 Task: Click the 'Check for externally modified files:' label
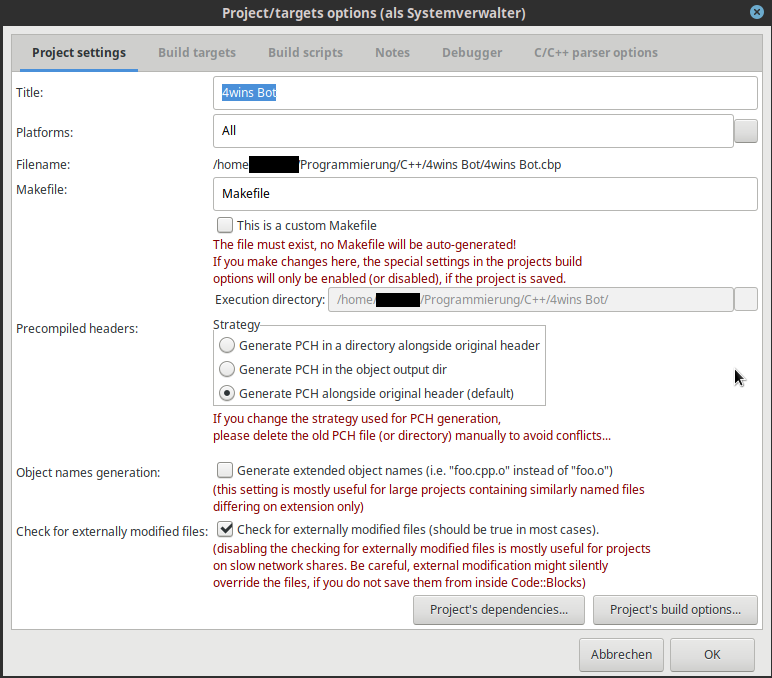112,532
